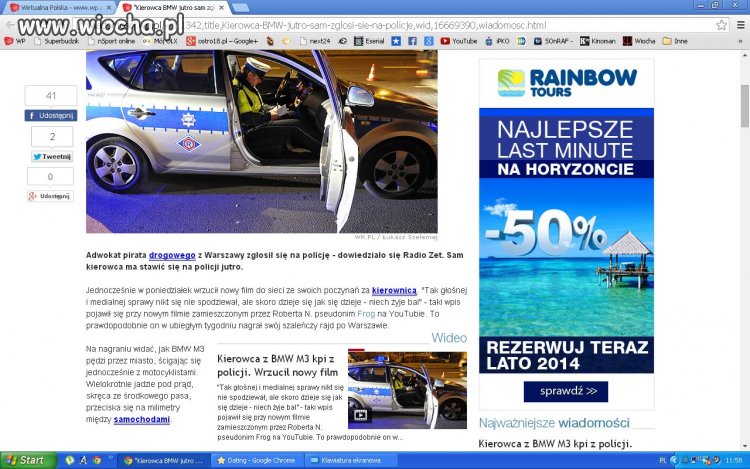Image resolution: width=750 pixels, height=469 pixels.
Task: Open the Najważniejsze wiadomości heading
Action: click(554, 423)
